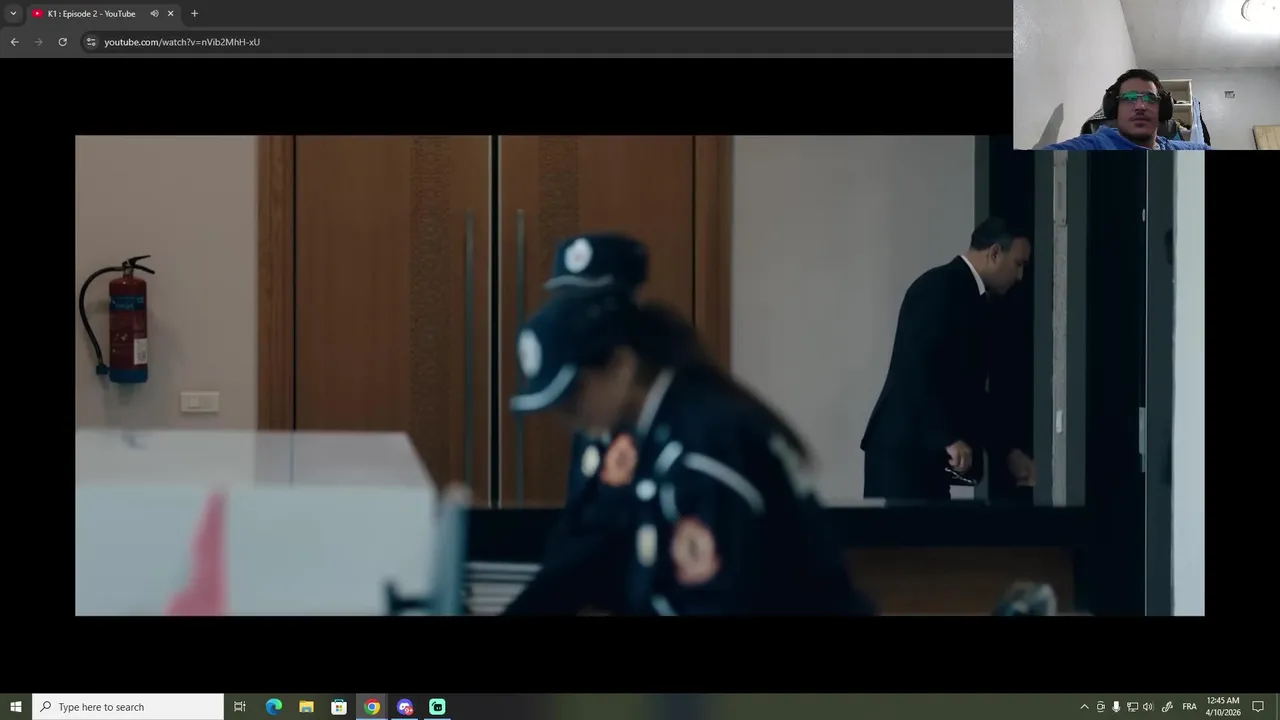1280x720 pixels.
Task: Open File Explorer from the taskbar
Action: (306, 707)
